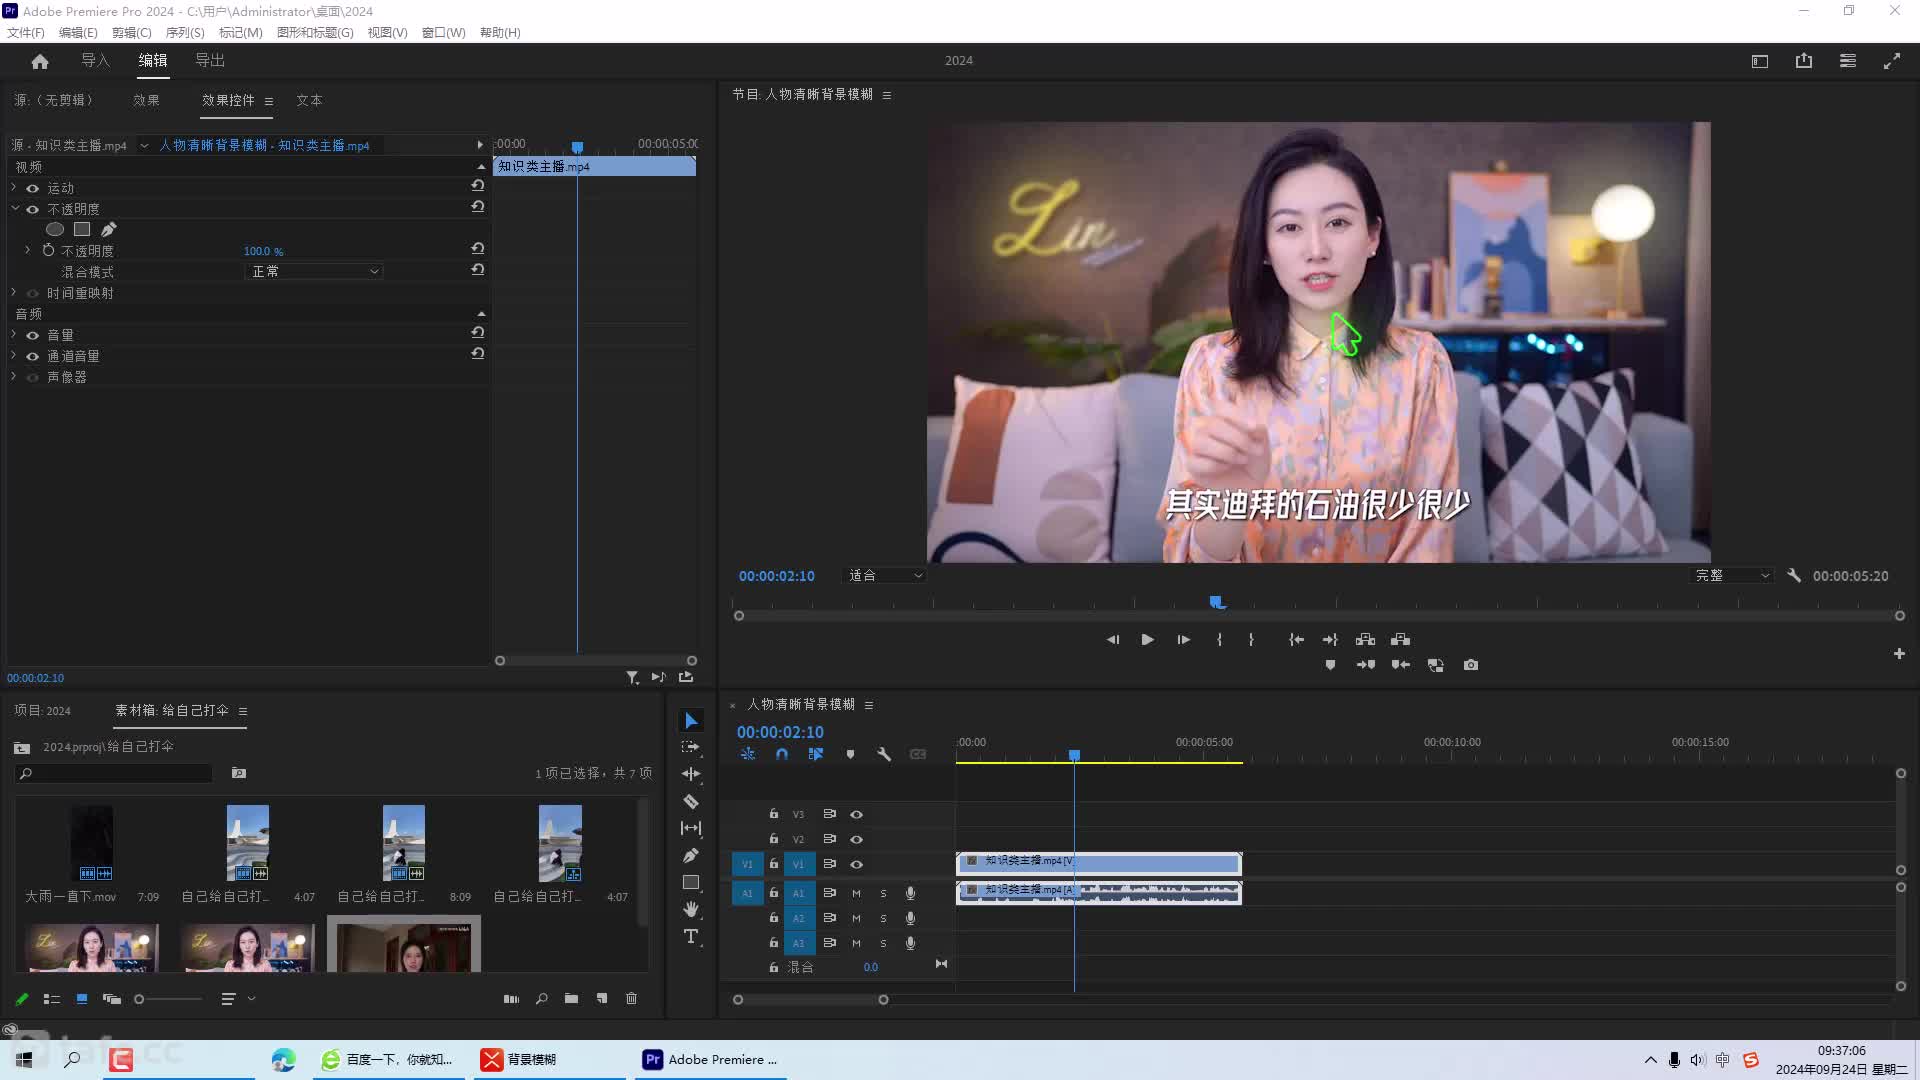Open Quick Export share icon
This screenshot has height=1080, width=1920.
click(1804, 61)
